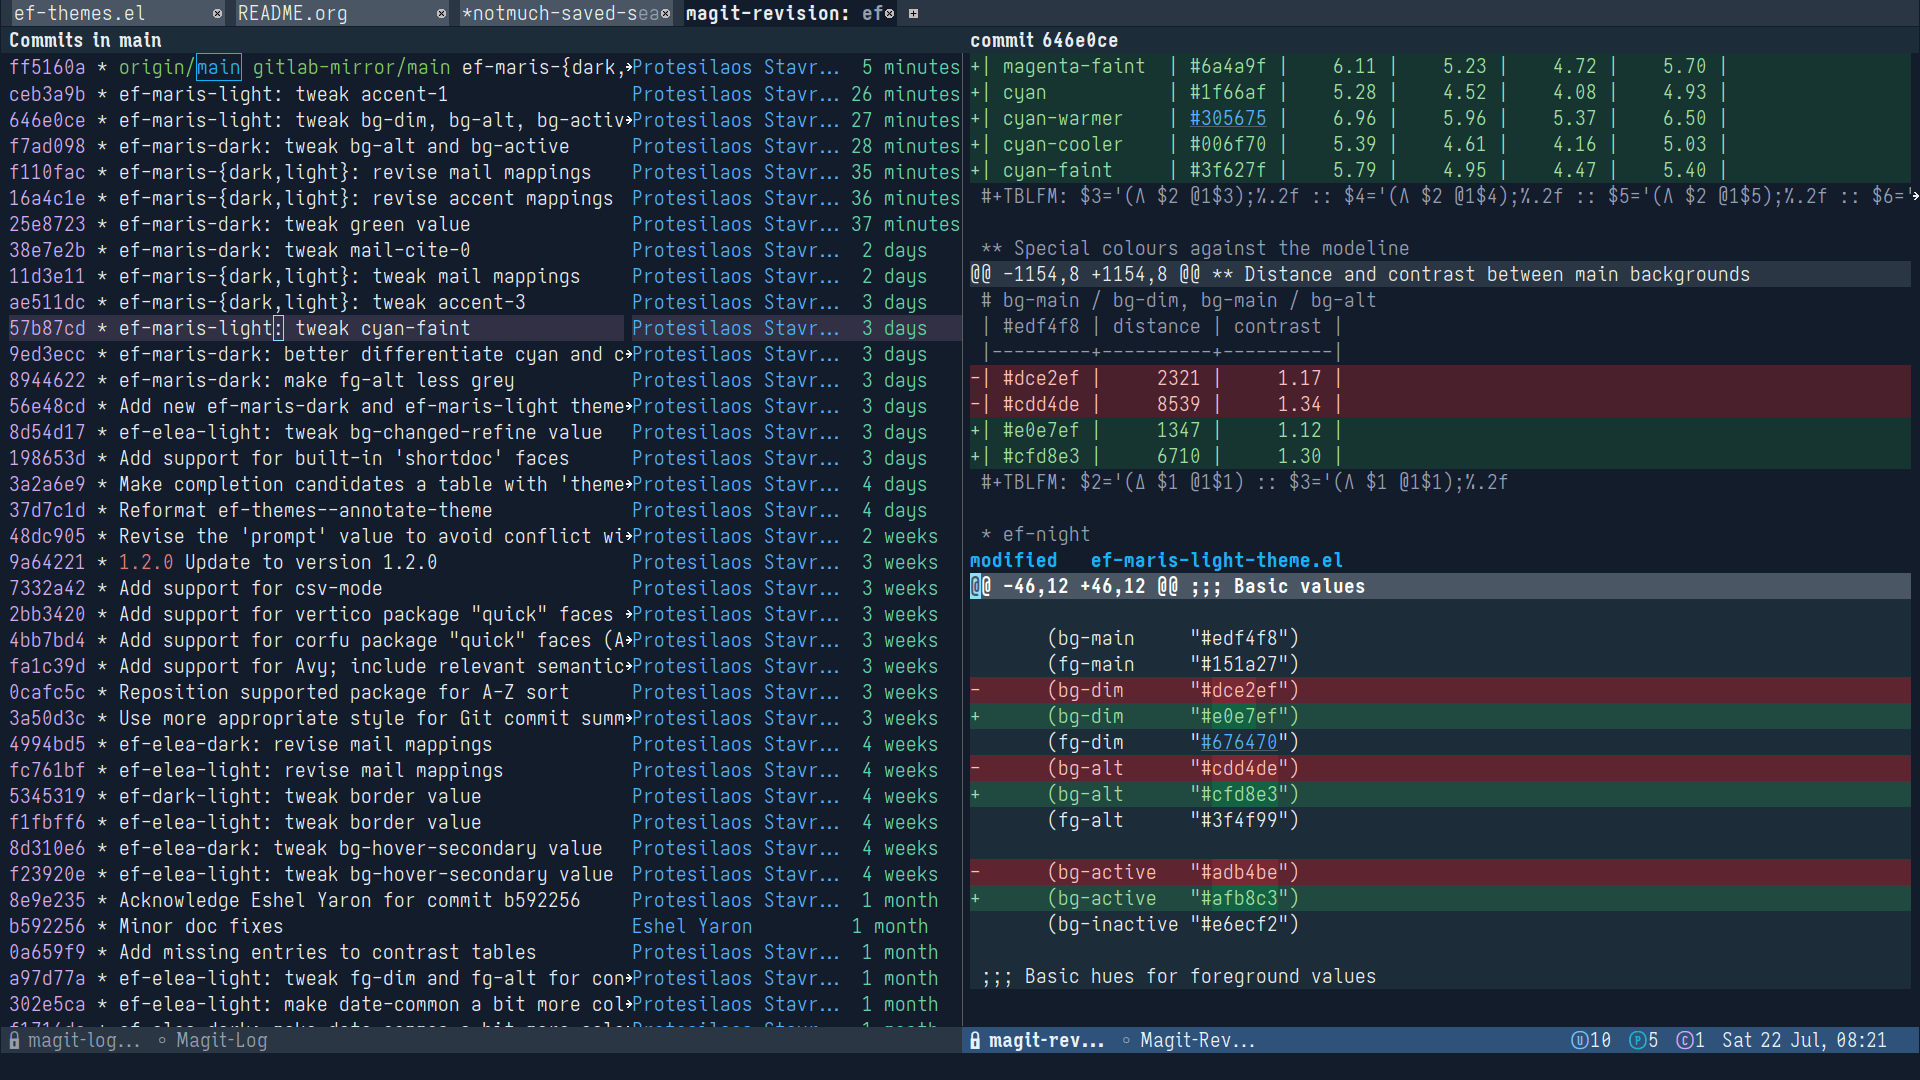Screen dimensions: 1920x1080
Task: Click lock icon in magit-rev mode line
Action: [975, 1040]
